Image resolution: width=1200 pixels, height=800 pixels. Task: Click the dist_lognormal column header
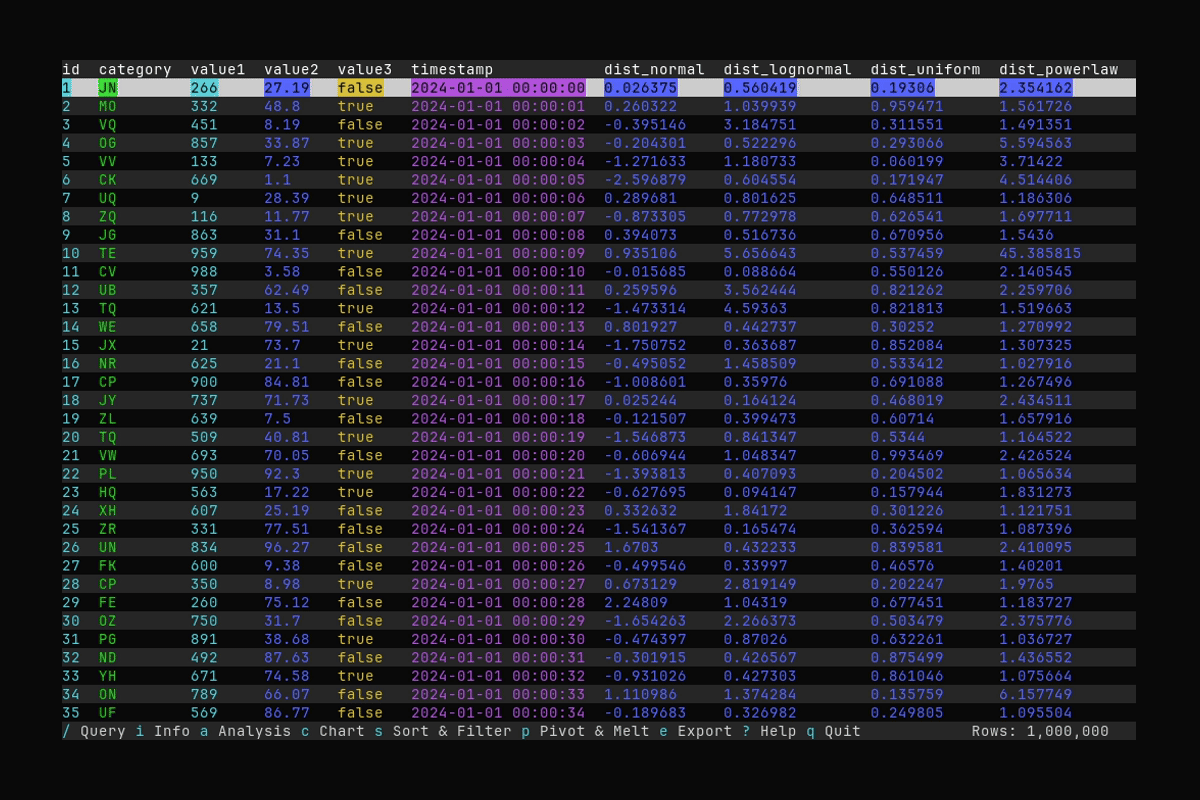(788, 69)
